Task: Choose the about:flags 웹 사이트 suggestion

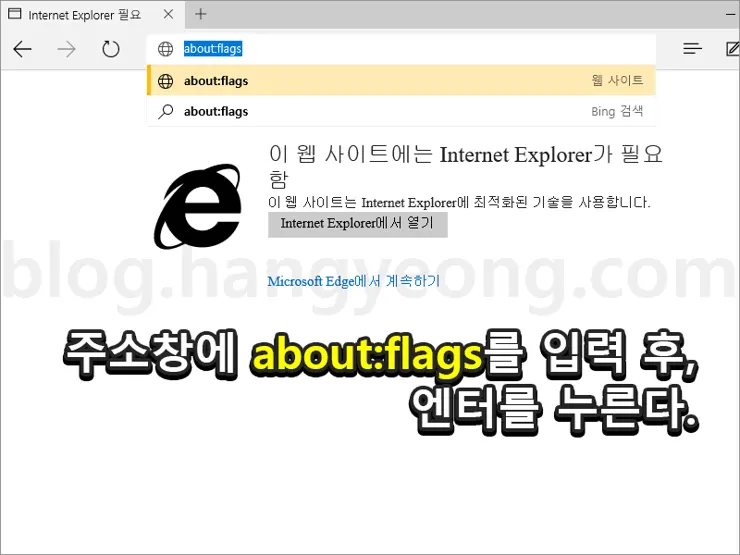Action: pos(401,80)
